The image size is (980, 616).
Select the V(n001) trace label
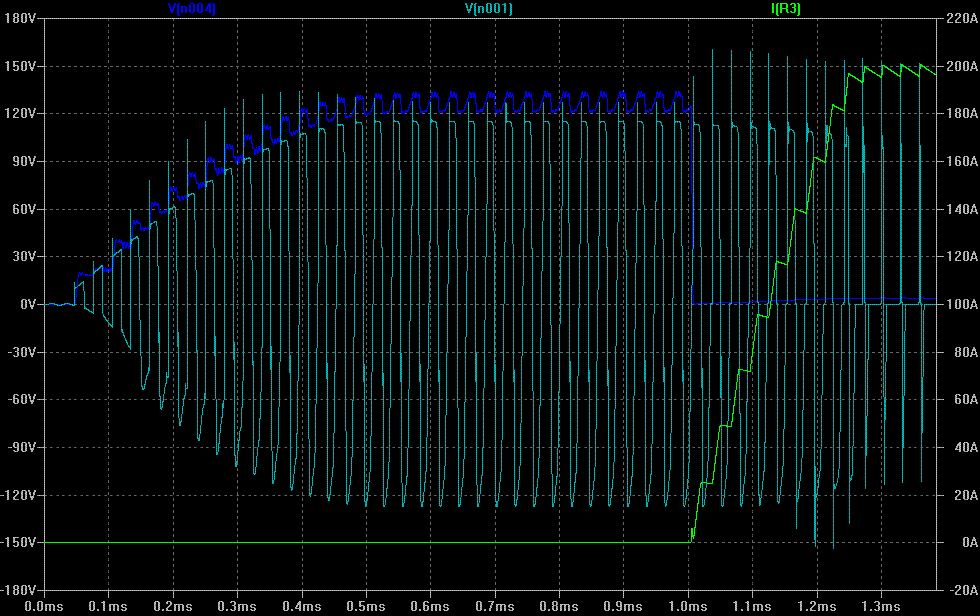[489, 9]
